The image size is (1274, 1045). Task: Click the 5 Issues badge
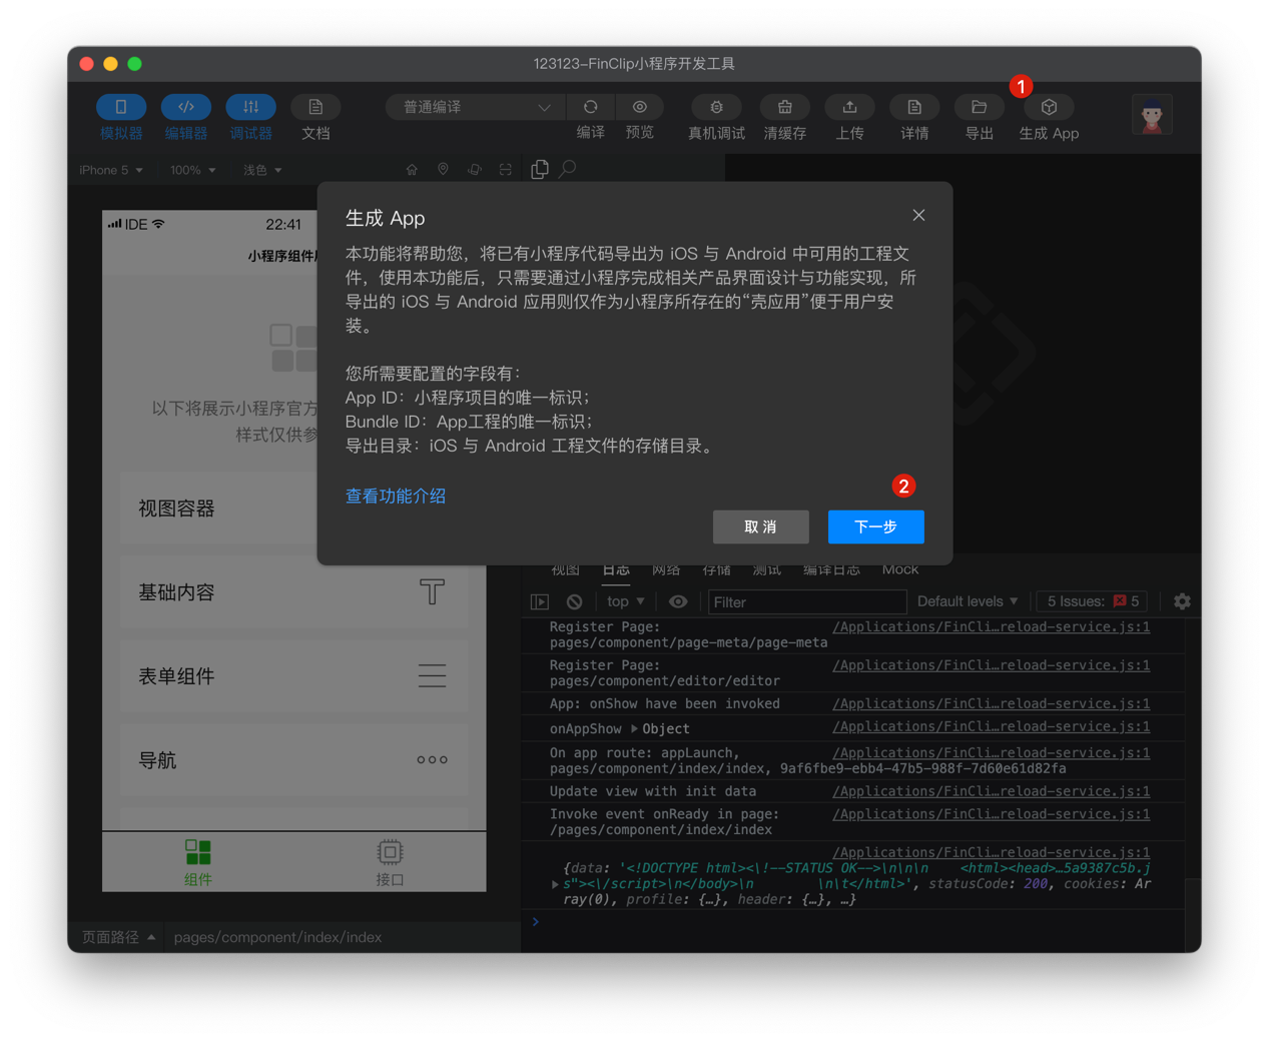tap(1092, 602)
